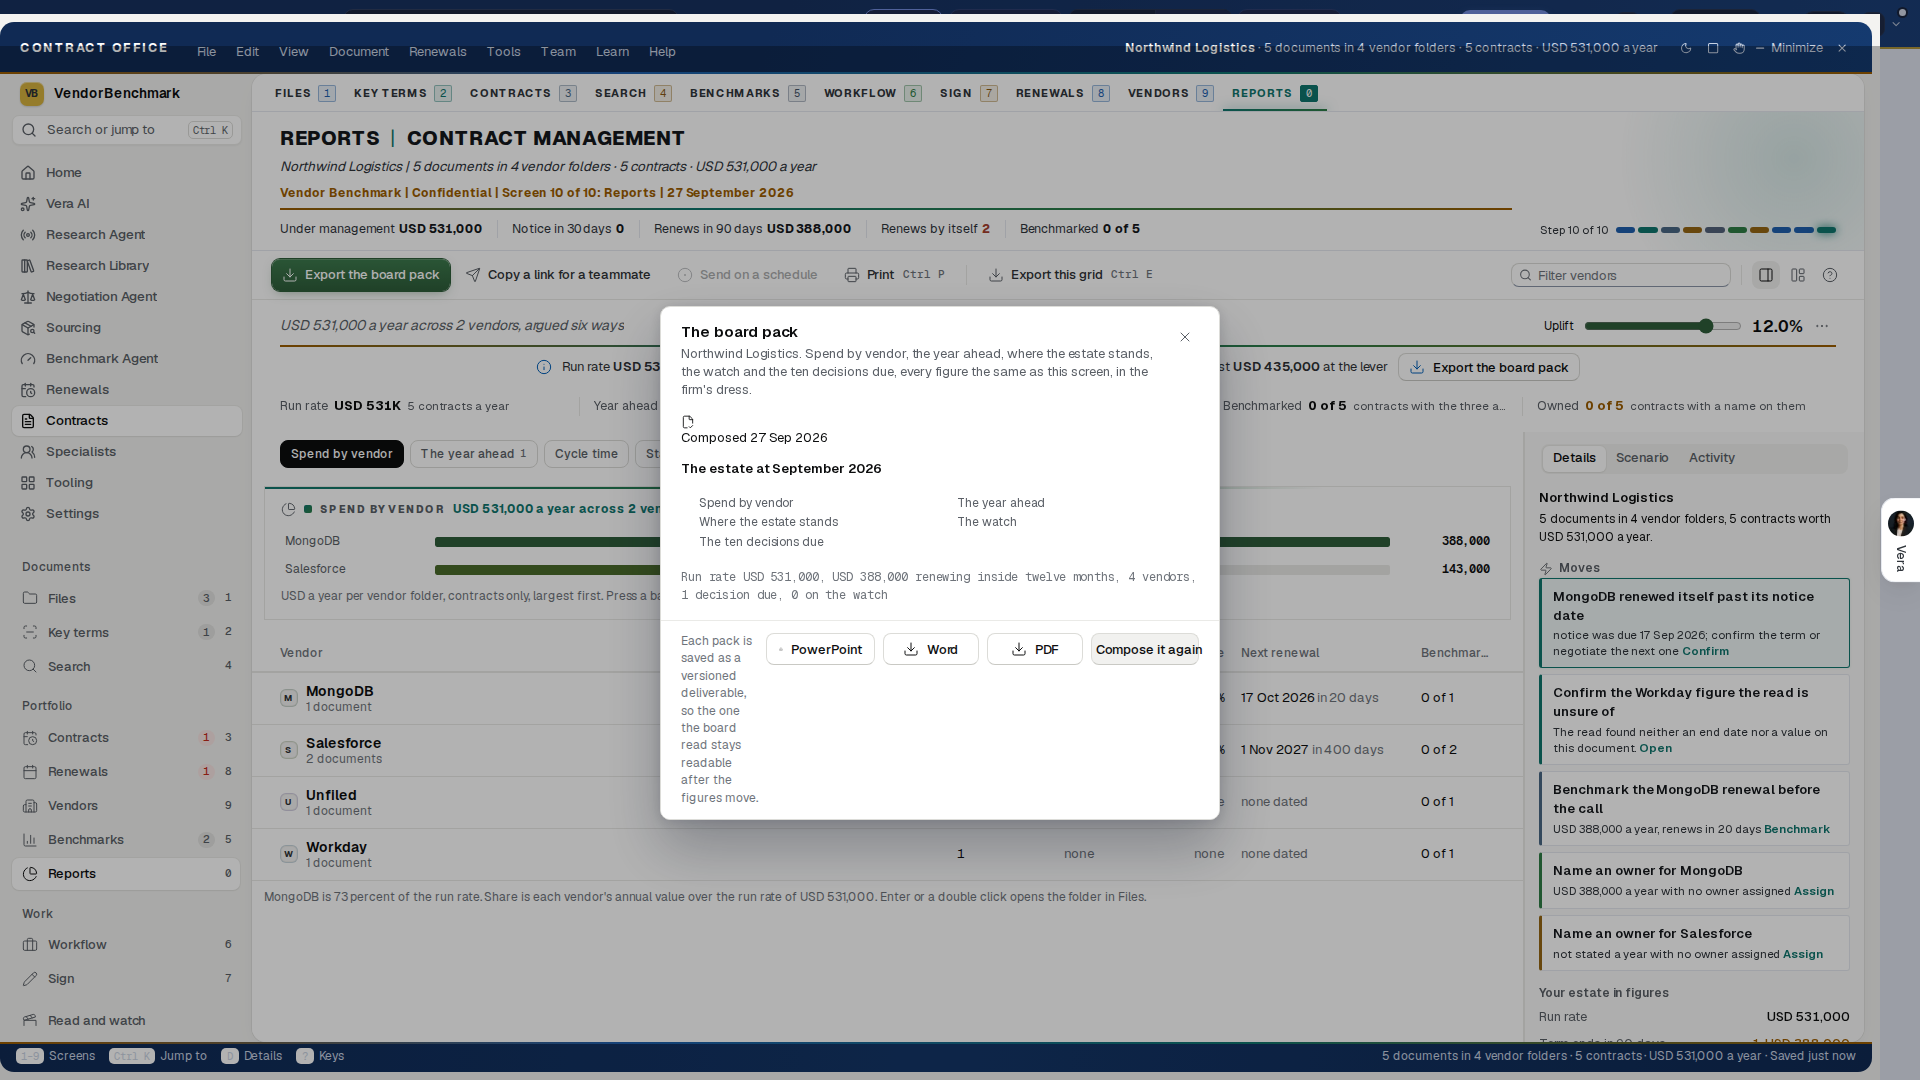Toggle dark mode with the moon icon
Screen dimensions: 1920x1080
coord(1686,48)
